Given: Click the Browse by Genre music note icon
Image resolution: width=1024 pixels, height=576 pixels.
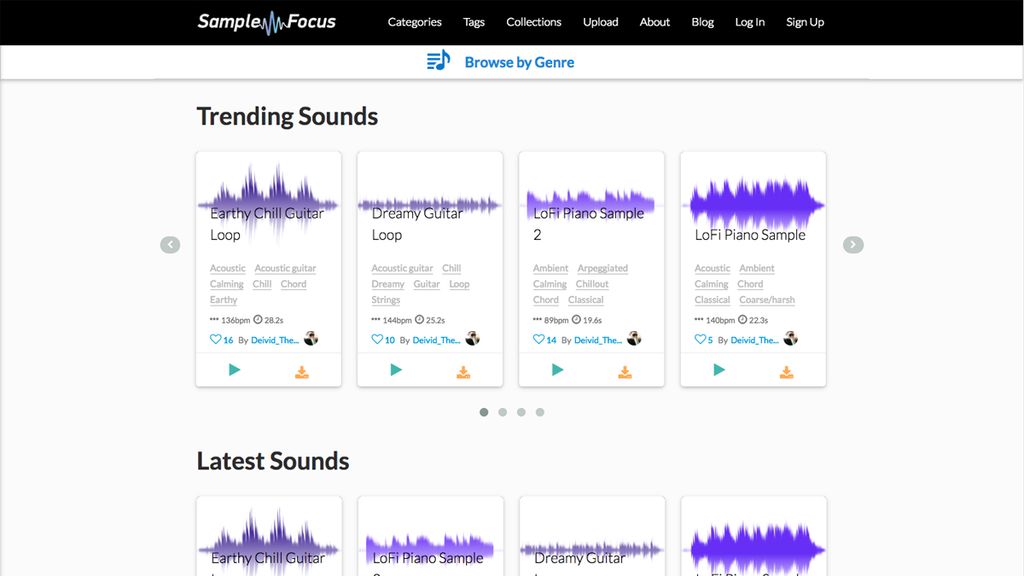Looking at the screenshot, I should point(436,61).
